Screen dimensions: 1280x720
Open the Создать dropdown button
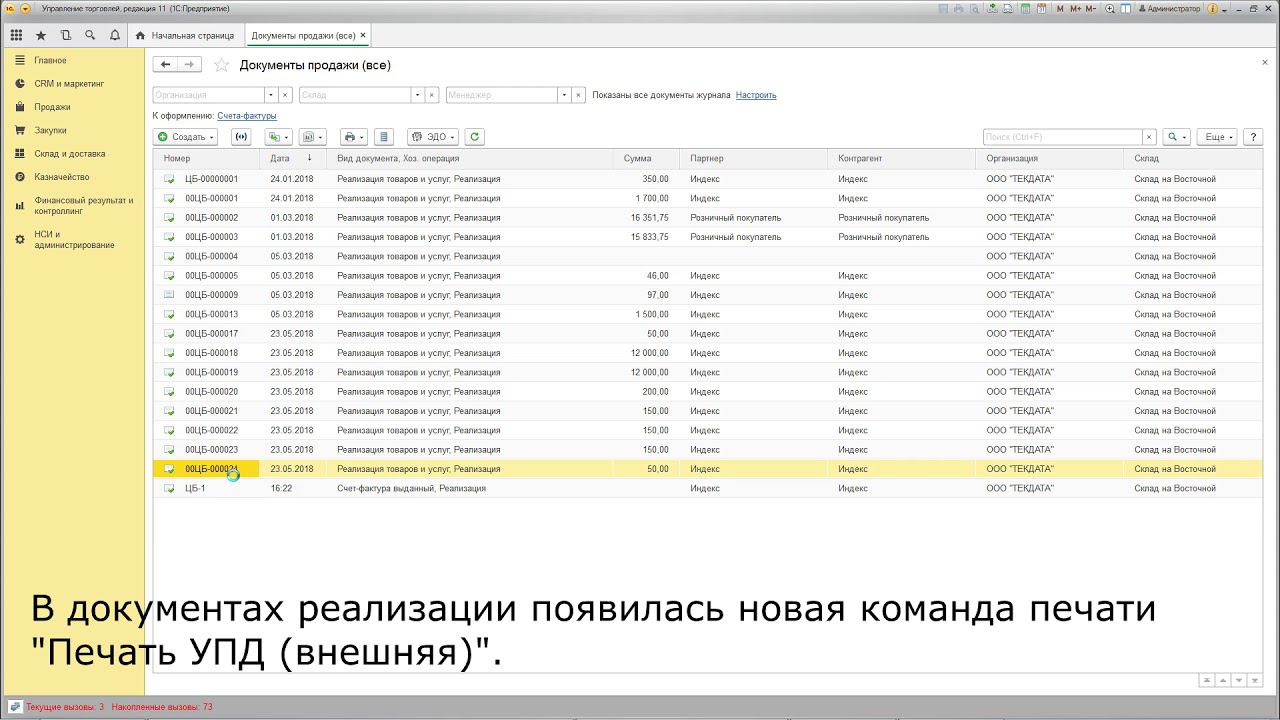(186, 137)
